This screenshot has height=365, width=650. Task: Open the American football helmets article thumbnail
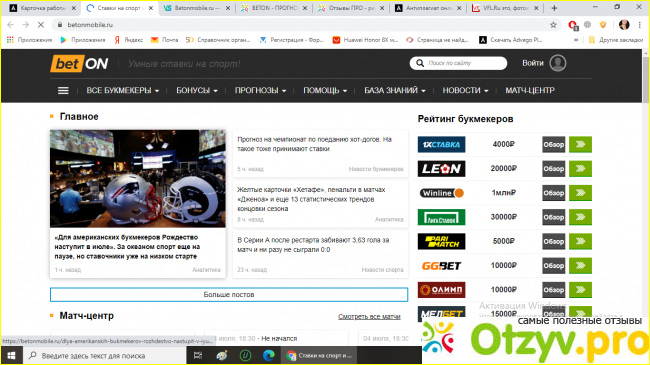click(x=138, y=179)
